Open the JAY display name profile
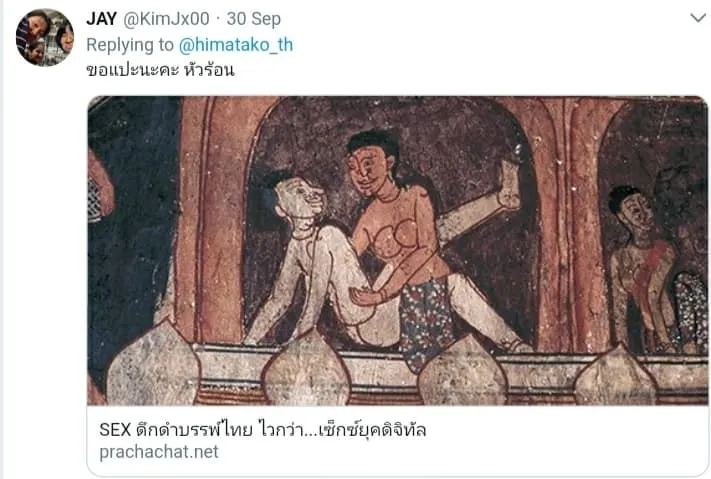Screen dimensions: 711x479 coord(102,19)
